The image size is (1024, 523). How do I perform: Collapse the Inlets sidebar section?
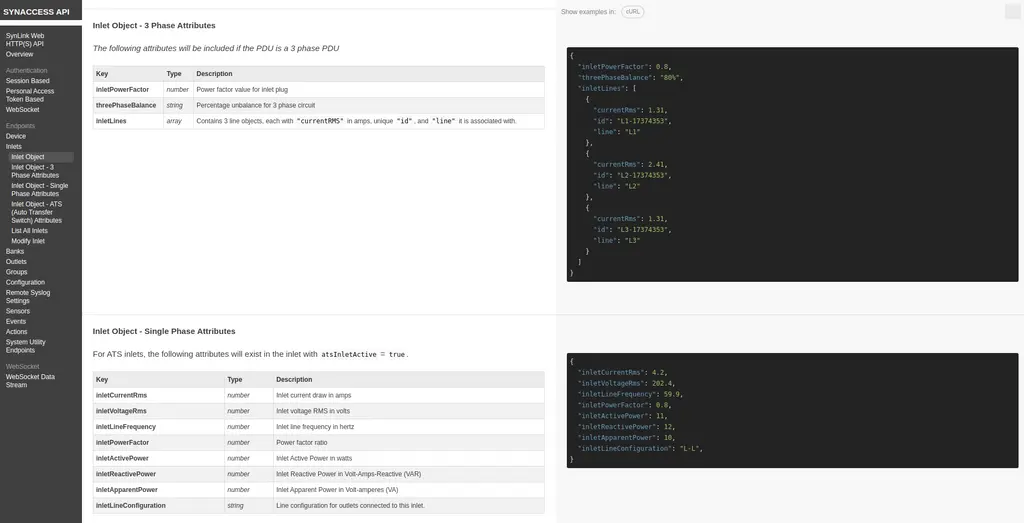pyautogui.click(x=14, y=147)
